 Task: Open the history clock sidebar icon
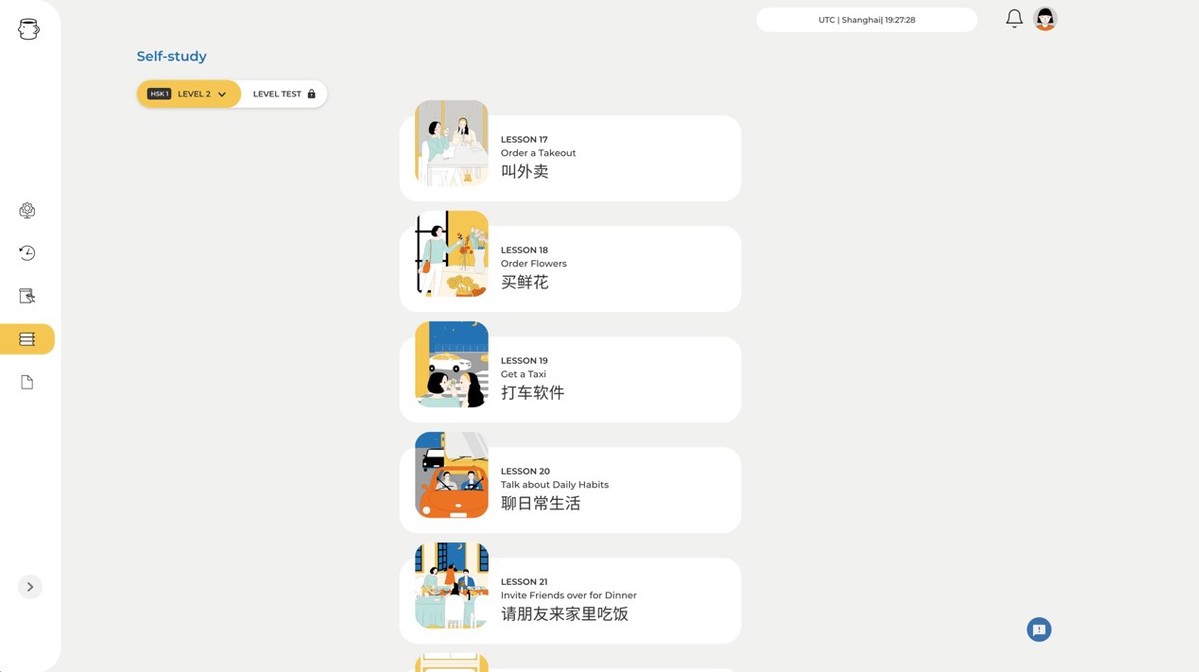coord(27,253)
